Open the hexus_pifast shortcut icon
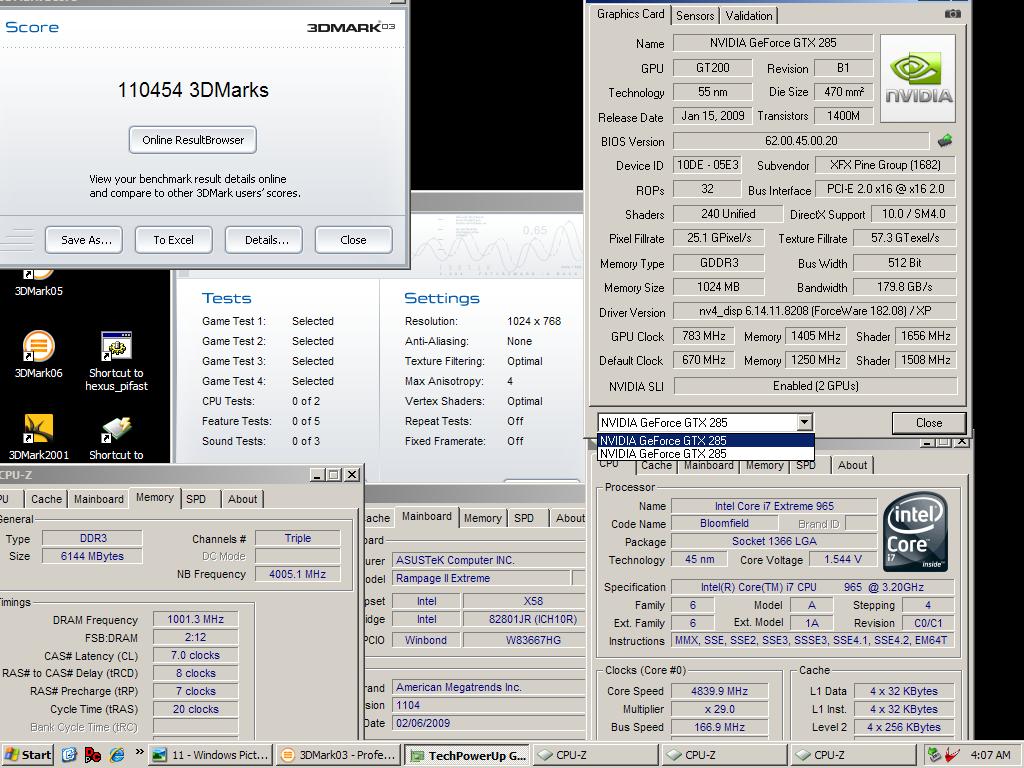The image size is (1024, 768). (116, 361)
